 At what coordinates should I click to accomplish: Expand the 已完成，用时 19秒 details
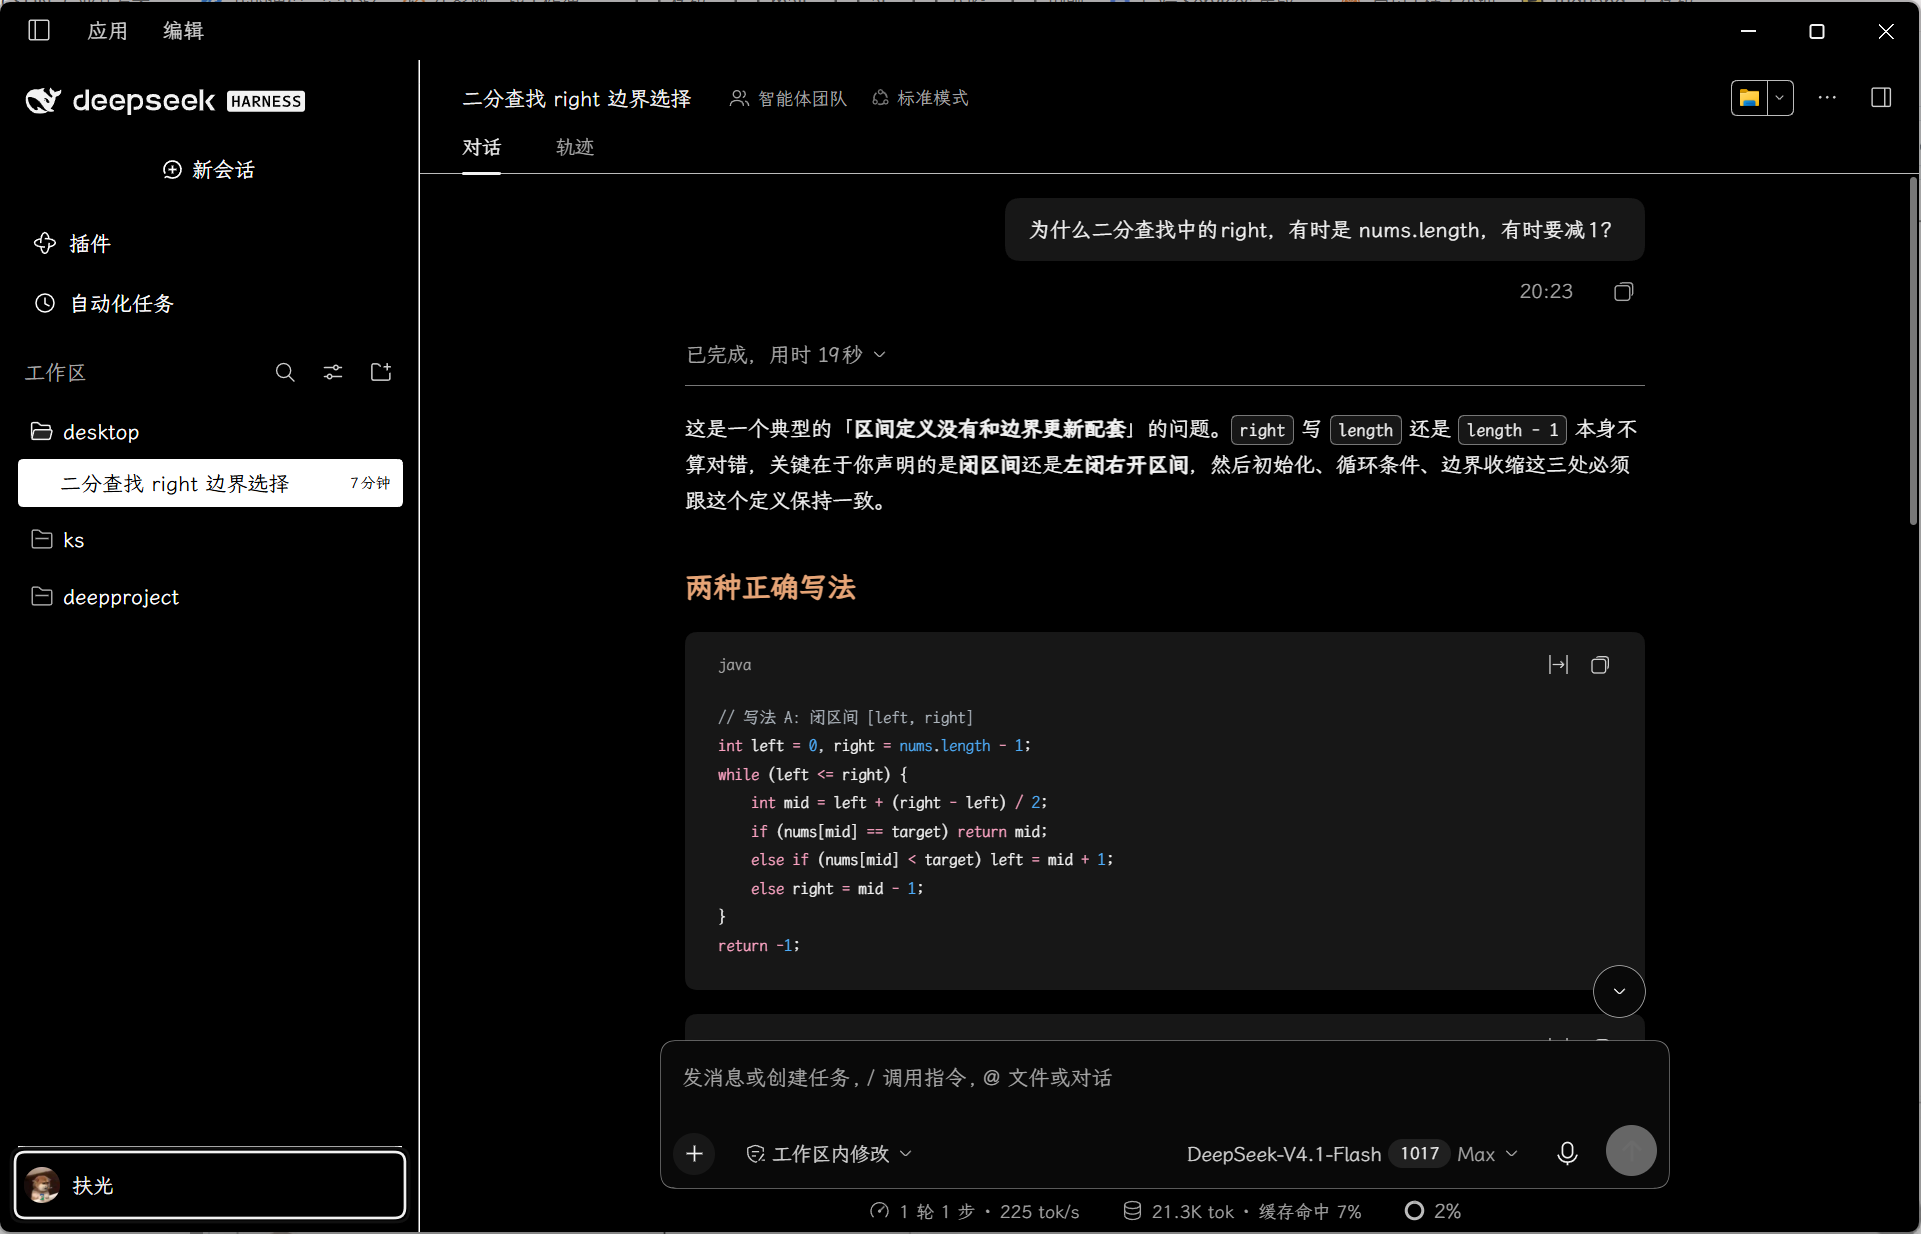tap(786, 355)
